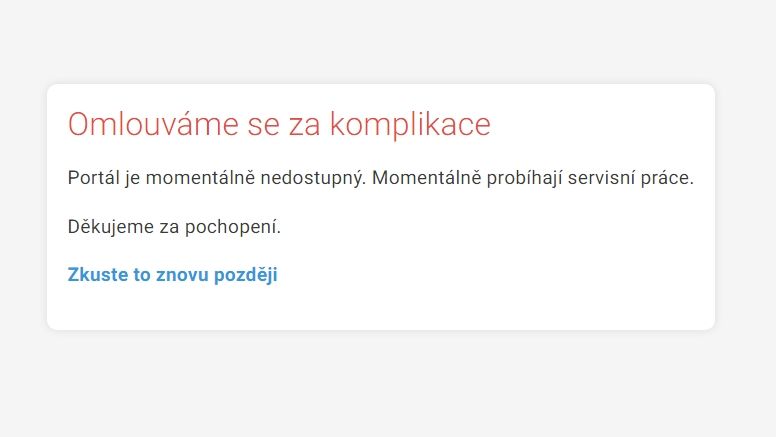Click the word 'Zkuste' in the blue link
Image resolution: width=776 pixels, height=437 pixels.
point(97,275)
